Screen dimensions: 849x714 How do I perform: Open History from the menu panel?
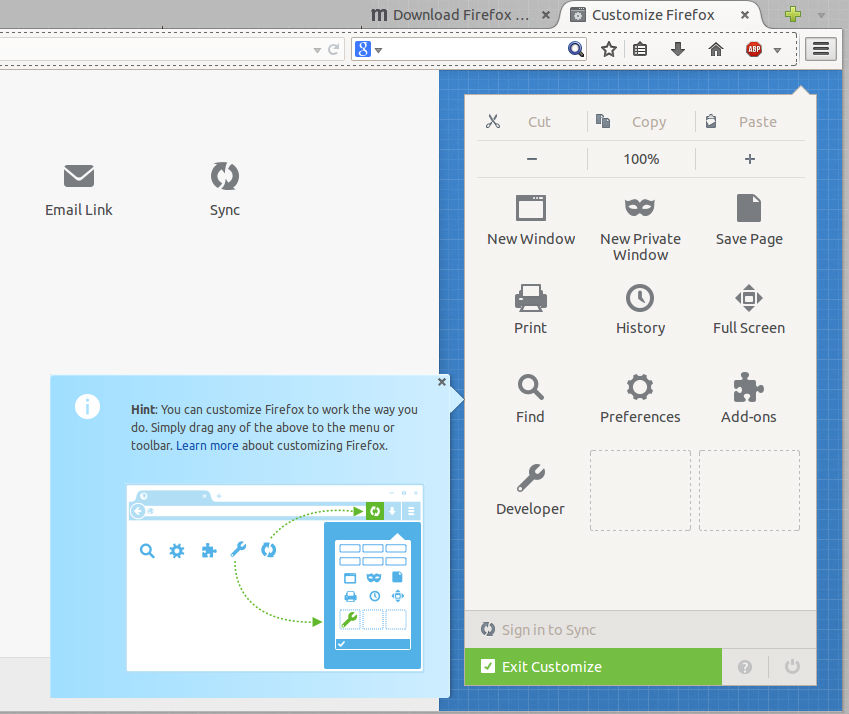click(640, 298)
